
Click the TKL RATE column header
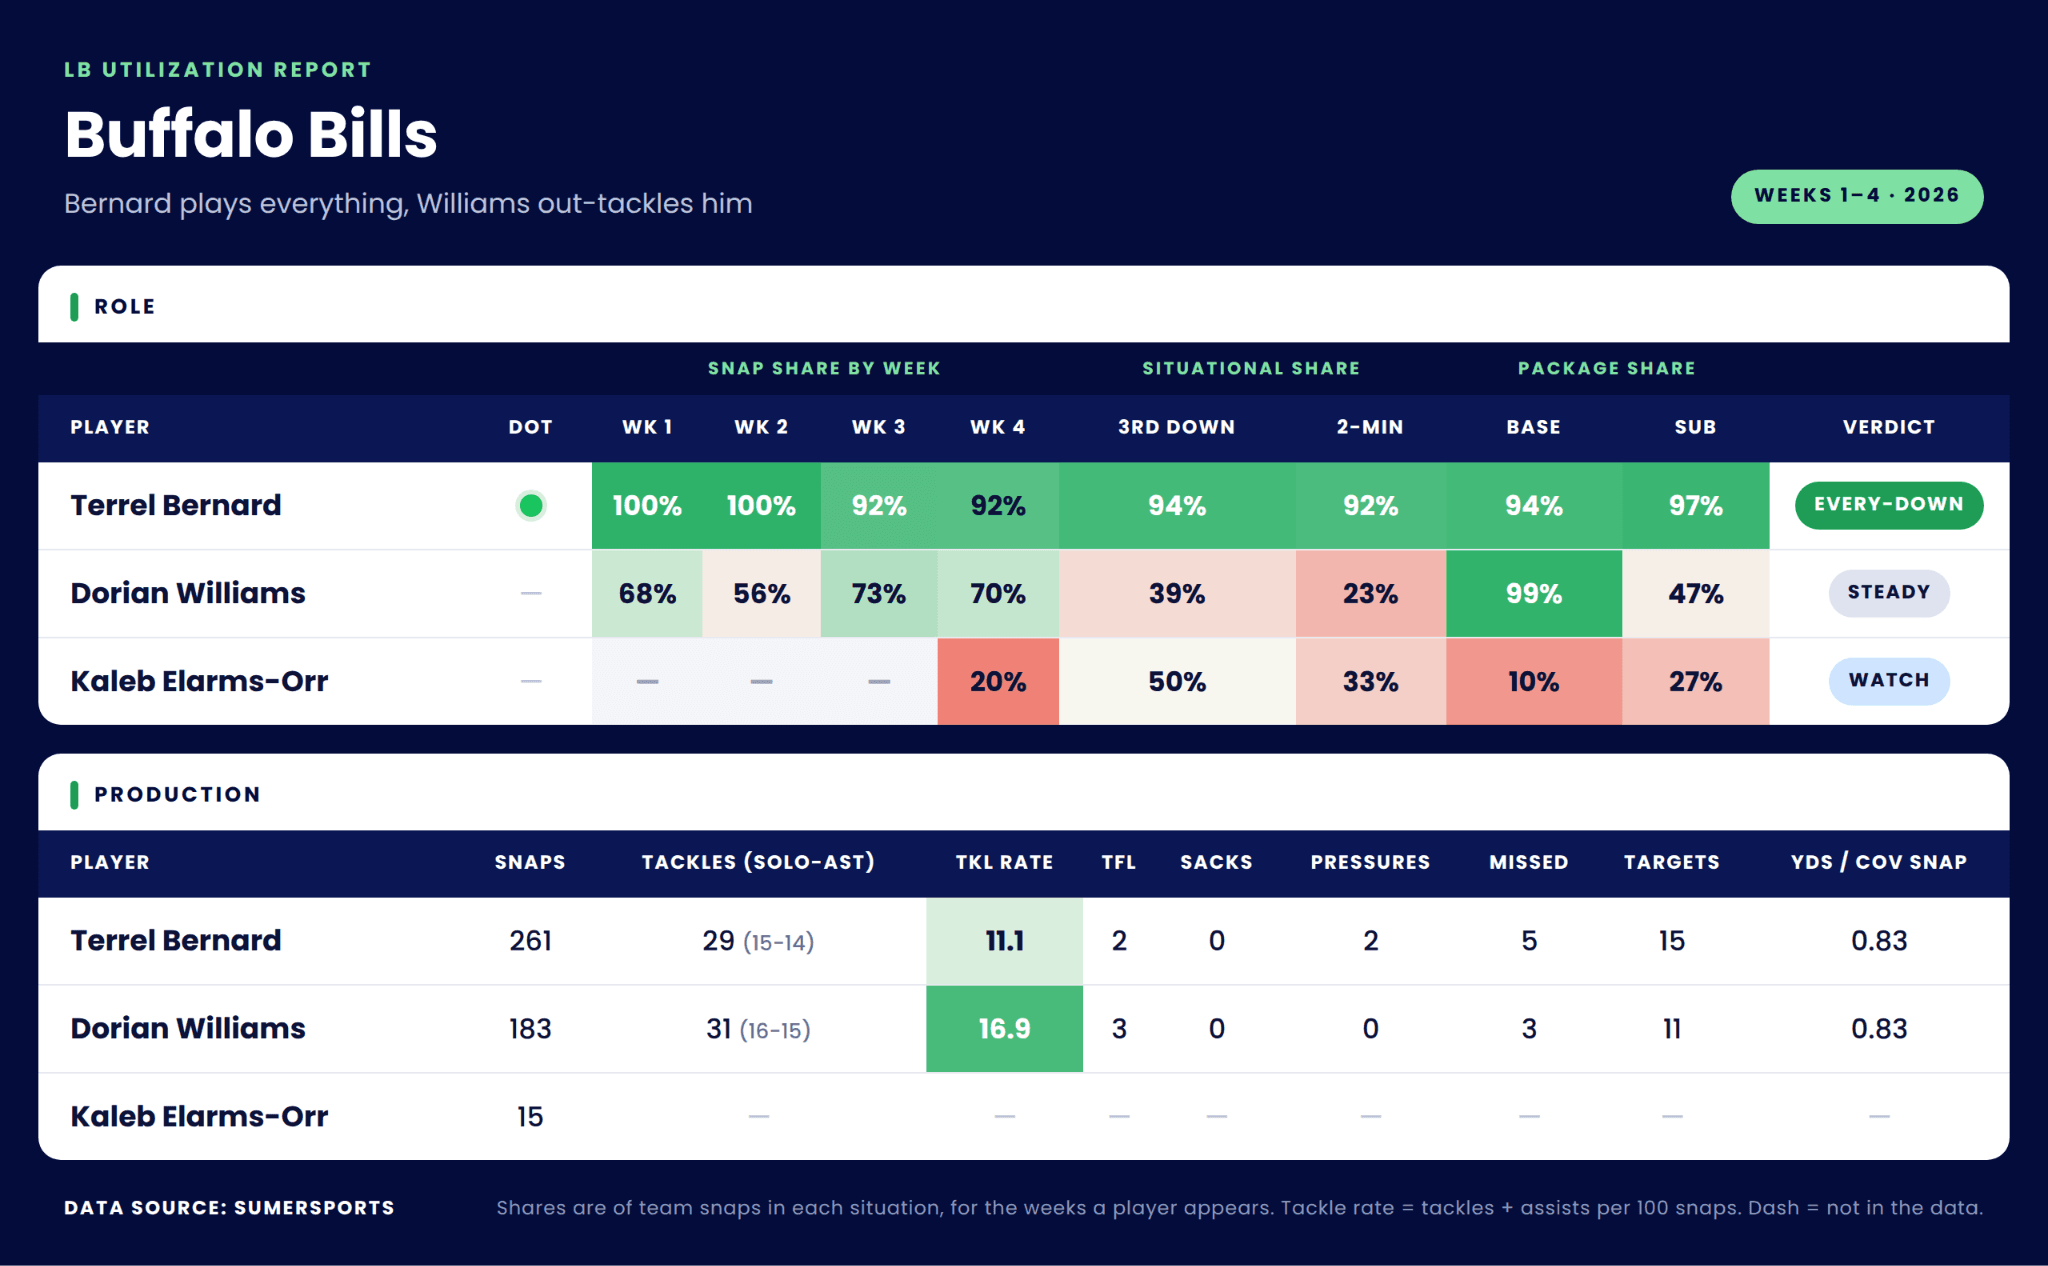click(x=1004, y=862)
